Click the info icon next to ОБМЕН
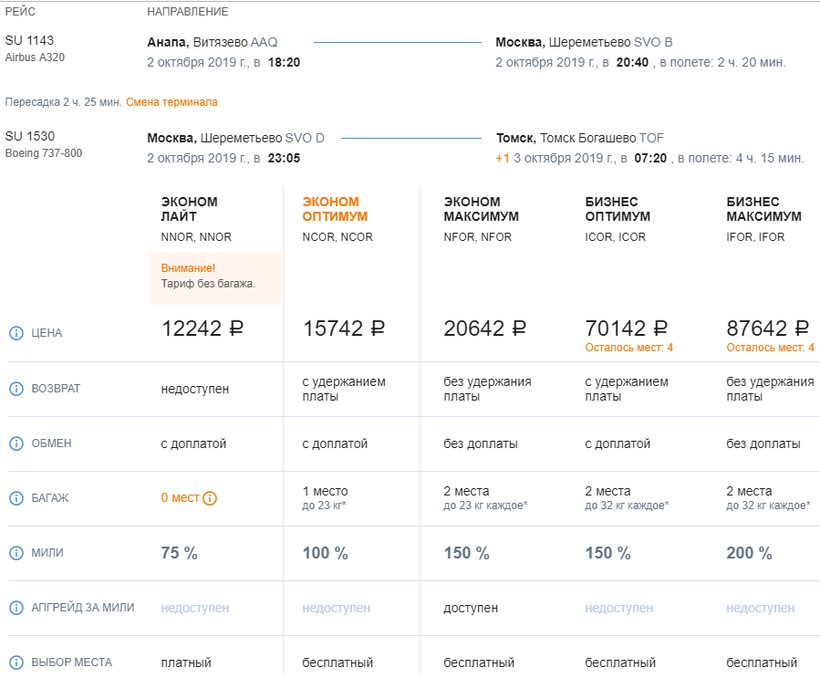Viewport: 820px width, 678px height. 16,443
